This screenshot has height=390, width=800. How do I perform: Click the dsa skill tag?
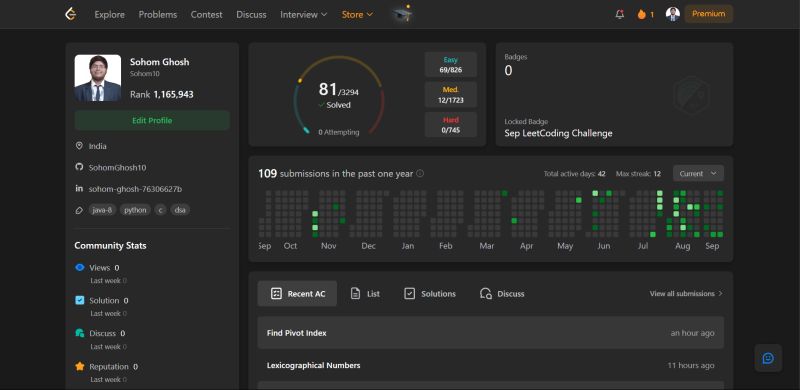(180, 210)
